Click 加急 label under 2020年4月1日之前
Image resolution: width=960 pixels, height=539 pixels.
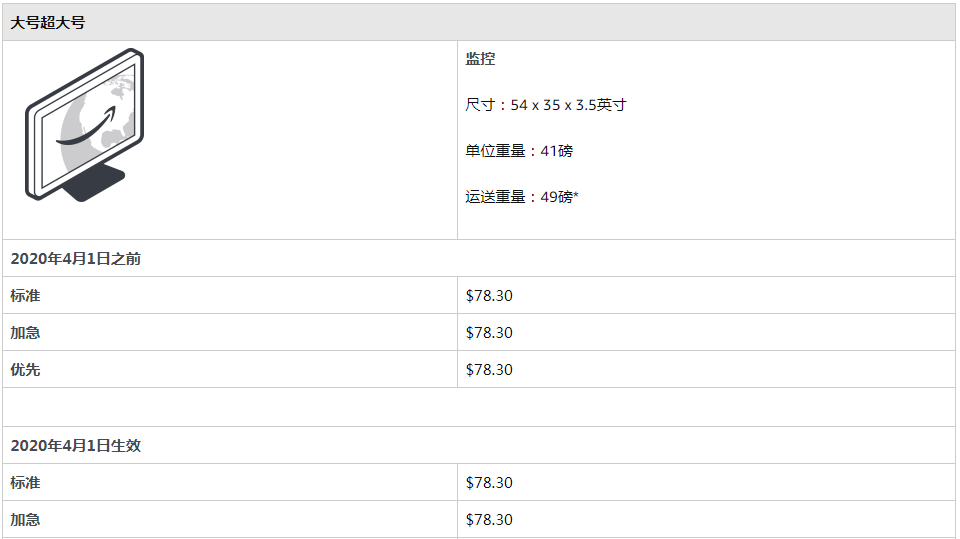click(26, 333)
